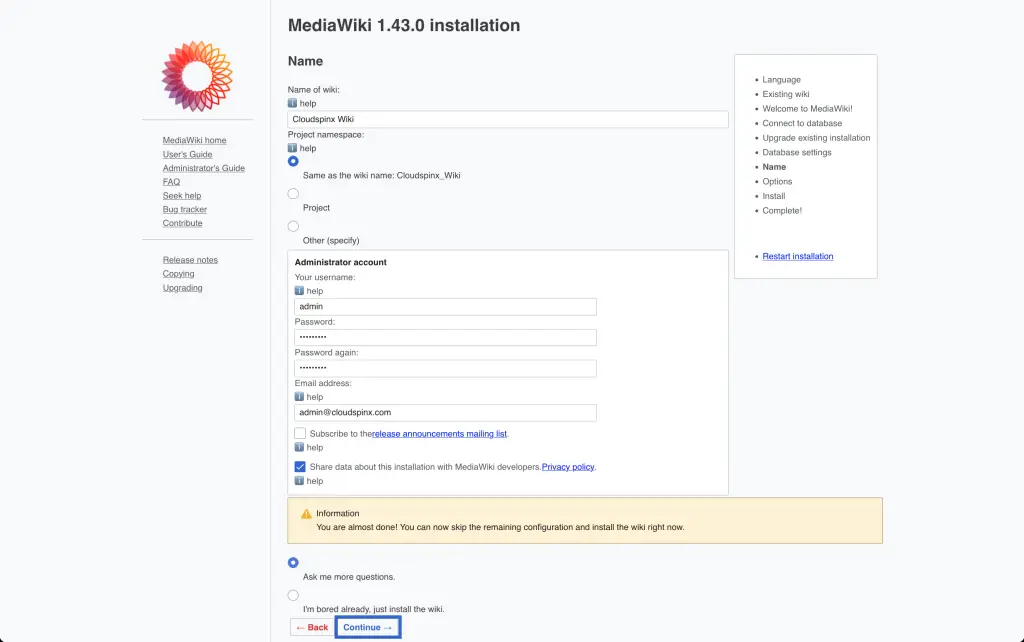This screenshot has width=1024, height=642.
Task: Click the Restart installation link
Action: click(797, 256)
